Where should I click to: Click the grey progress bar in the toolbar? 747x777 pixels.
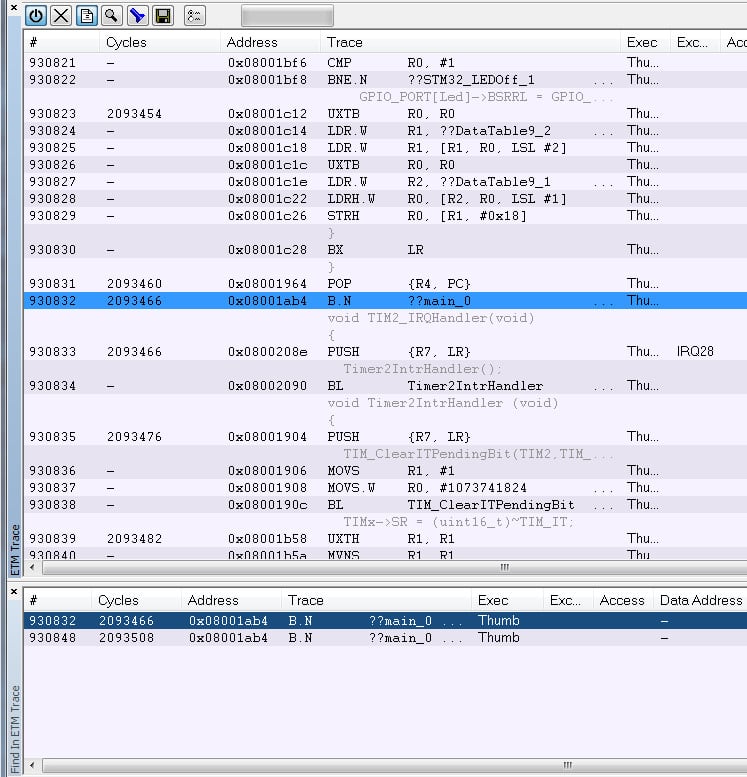click(x=287, y=16)
